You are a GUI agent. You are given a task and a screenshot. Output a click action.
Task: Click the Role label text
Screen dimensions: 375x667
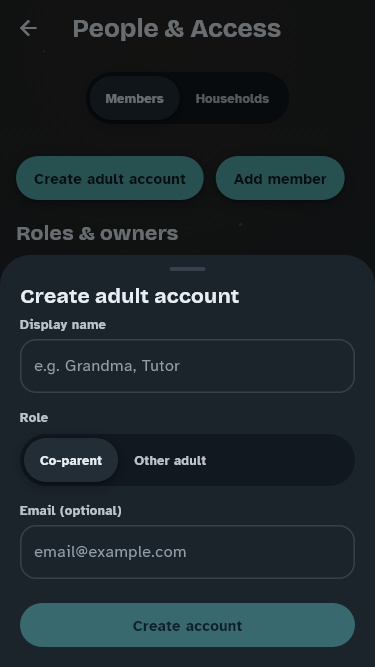pos(34,418)
